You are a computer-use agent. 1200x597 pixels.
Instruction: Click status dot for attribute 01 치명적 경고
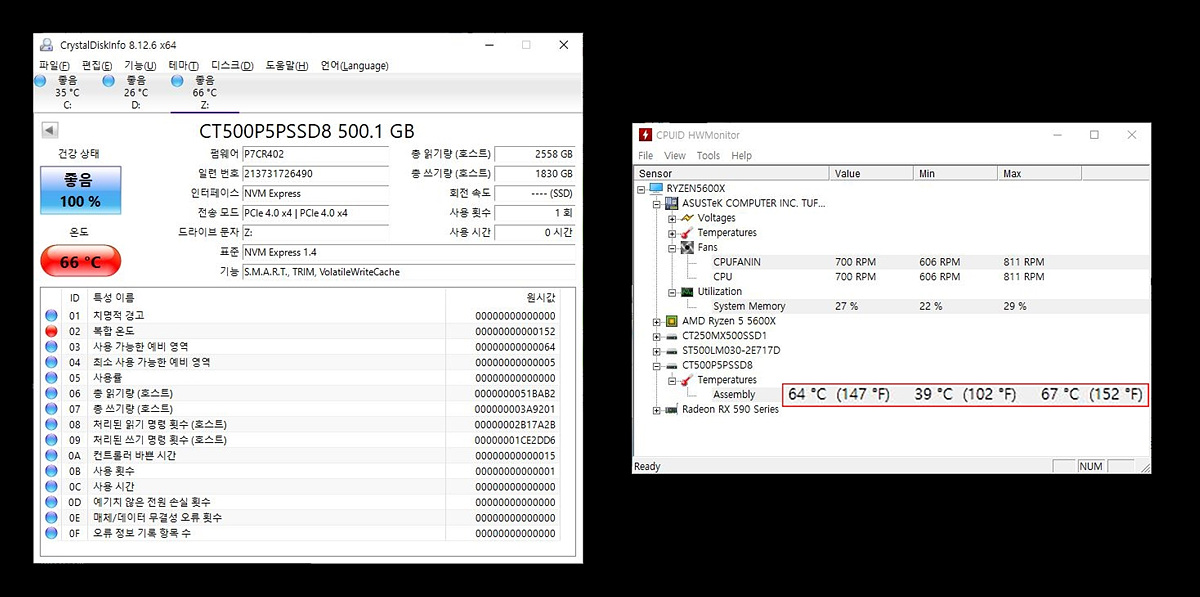coord(51,315)
